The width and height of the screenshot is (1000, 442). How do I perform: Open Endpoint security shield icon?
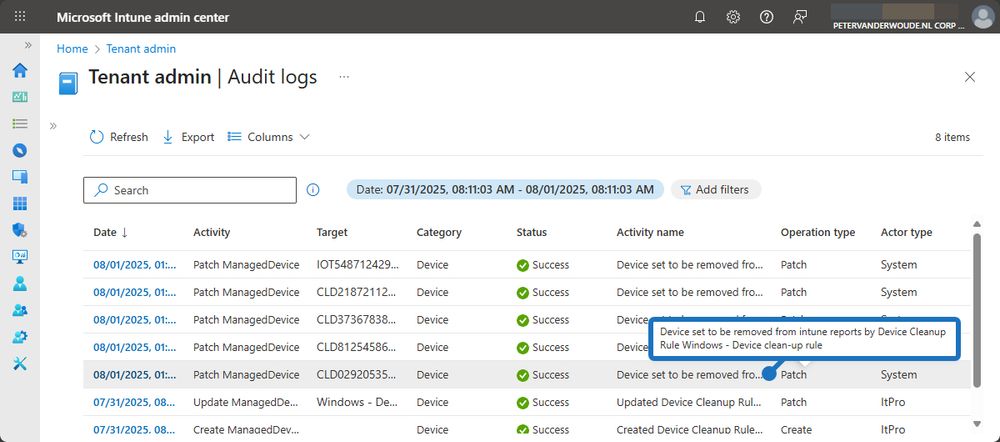[20, 230]
